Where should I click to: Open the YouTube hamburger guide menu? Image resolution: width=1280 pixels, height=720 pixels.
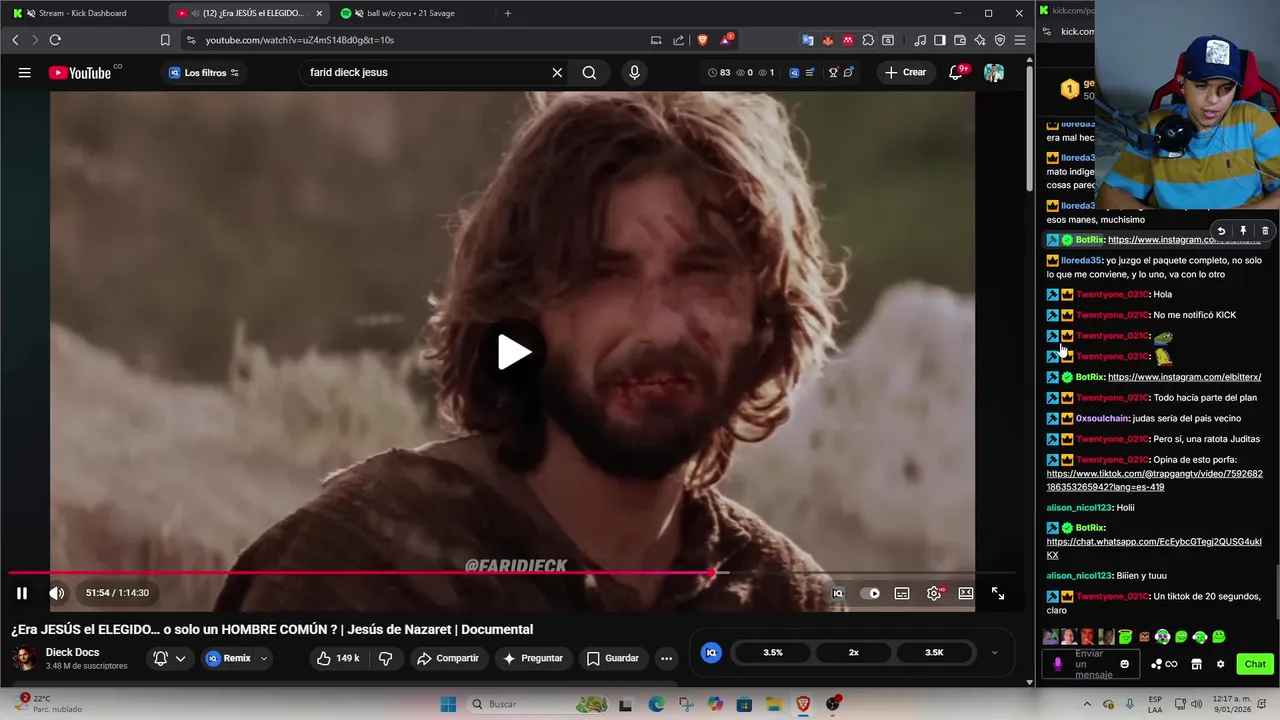(24, 72)
